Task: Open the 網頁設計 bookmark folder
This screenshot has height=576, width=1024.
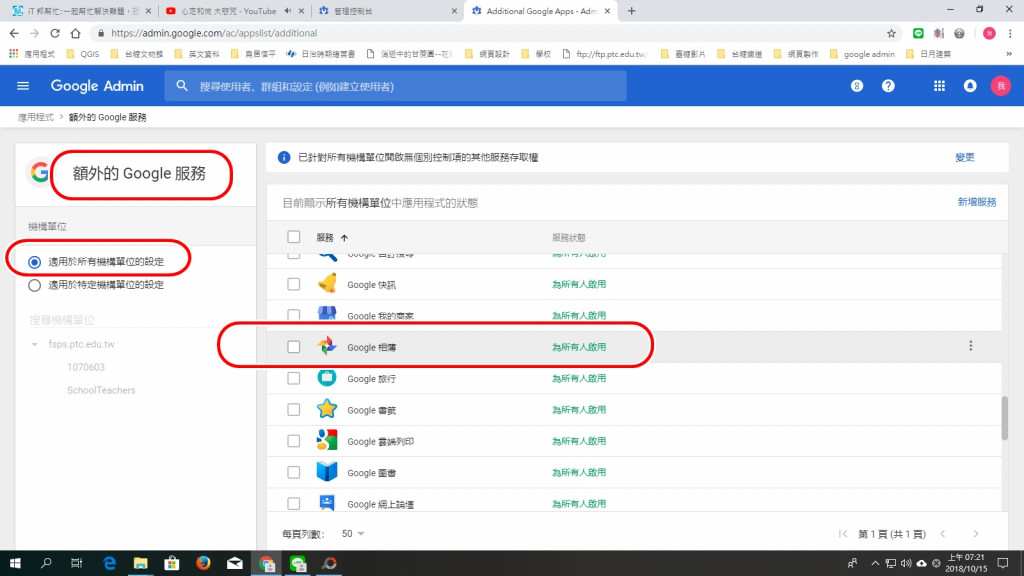Action: point(487,54)
